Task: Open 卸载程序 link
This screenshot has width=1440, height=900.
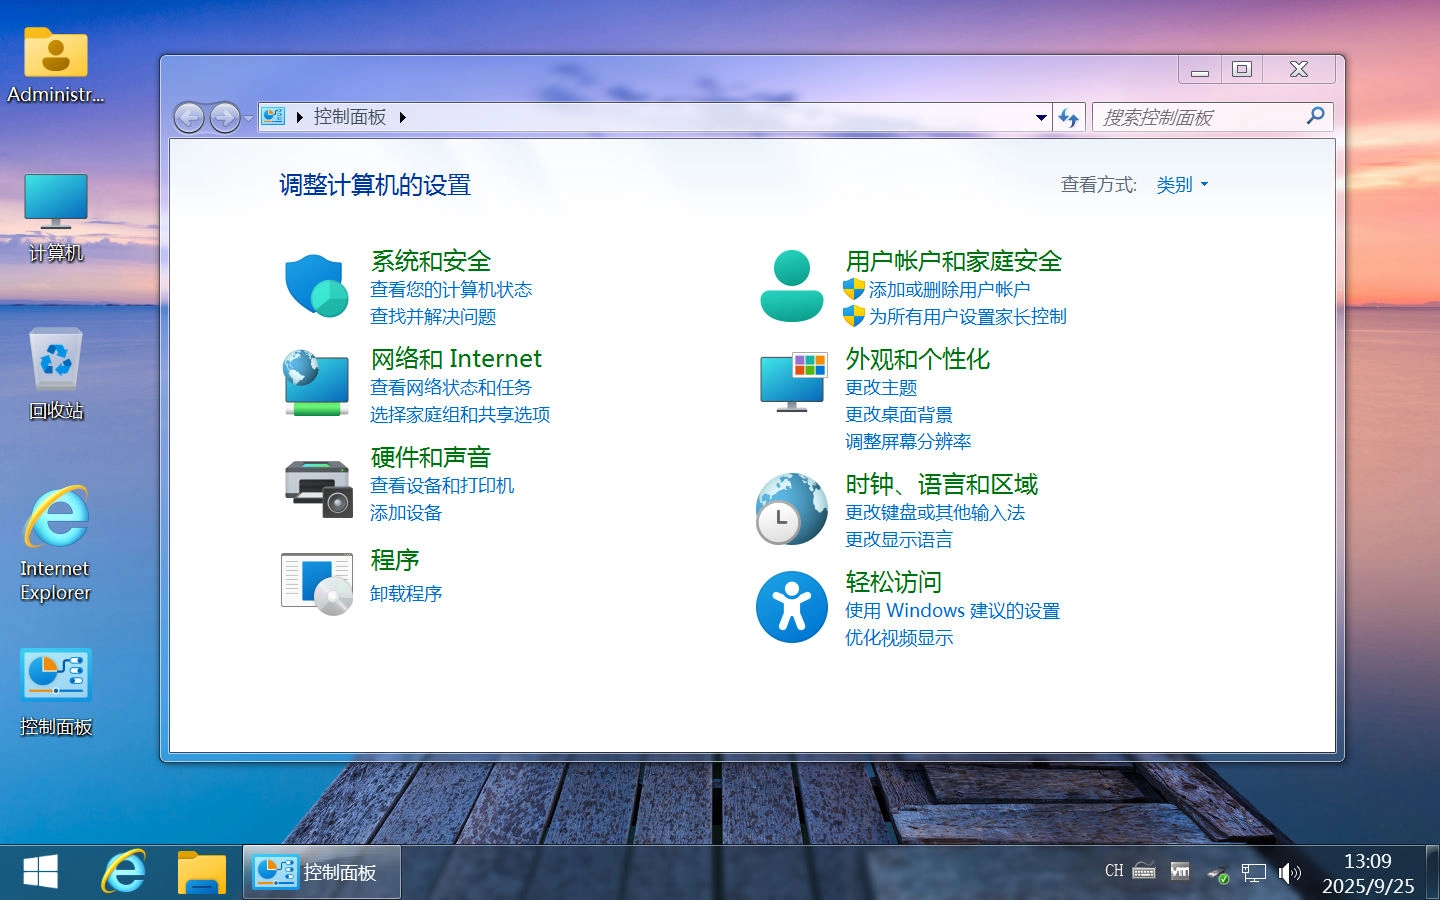Action: point(405,593)
